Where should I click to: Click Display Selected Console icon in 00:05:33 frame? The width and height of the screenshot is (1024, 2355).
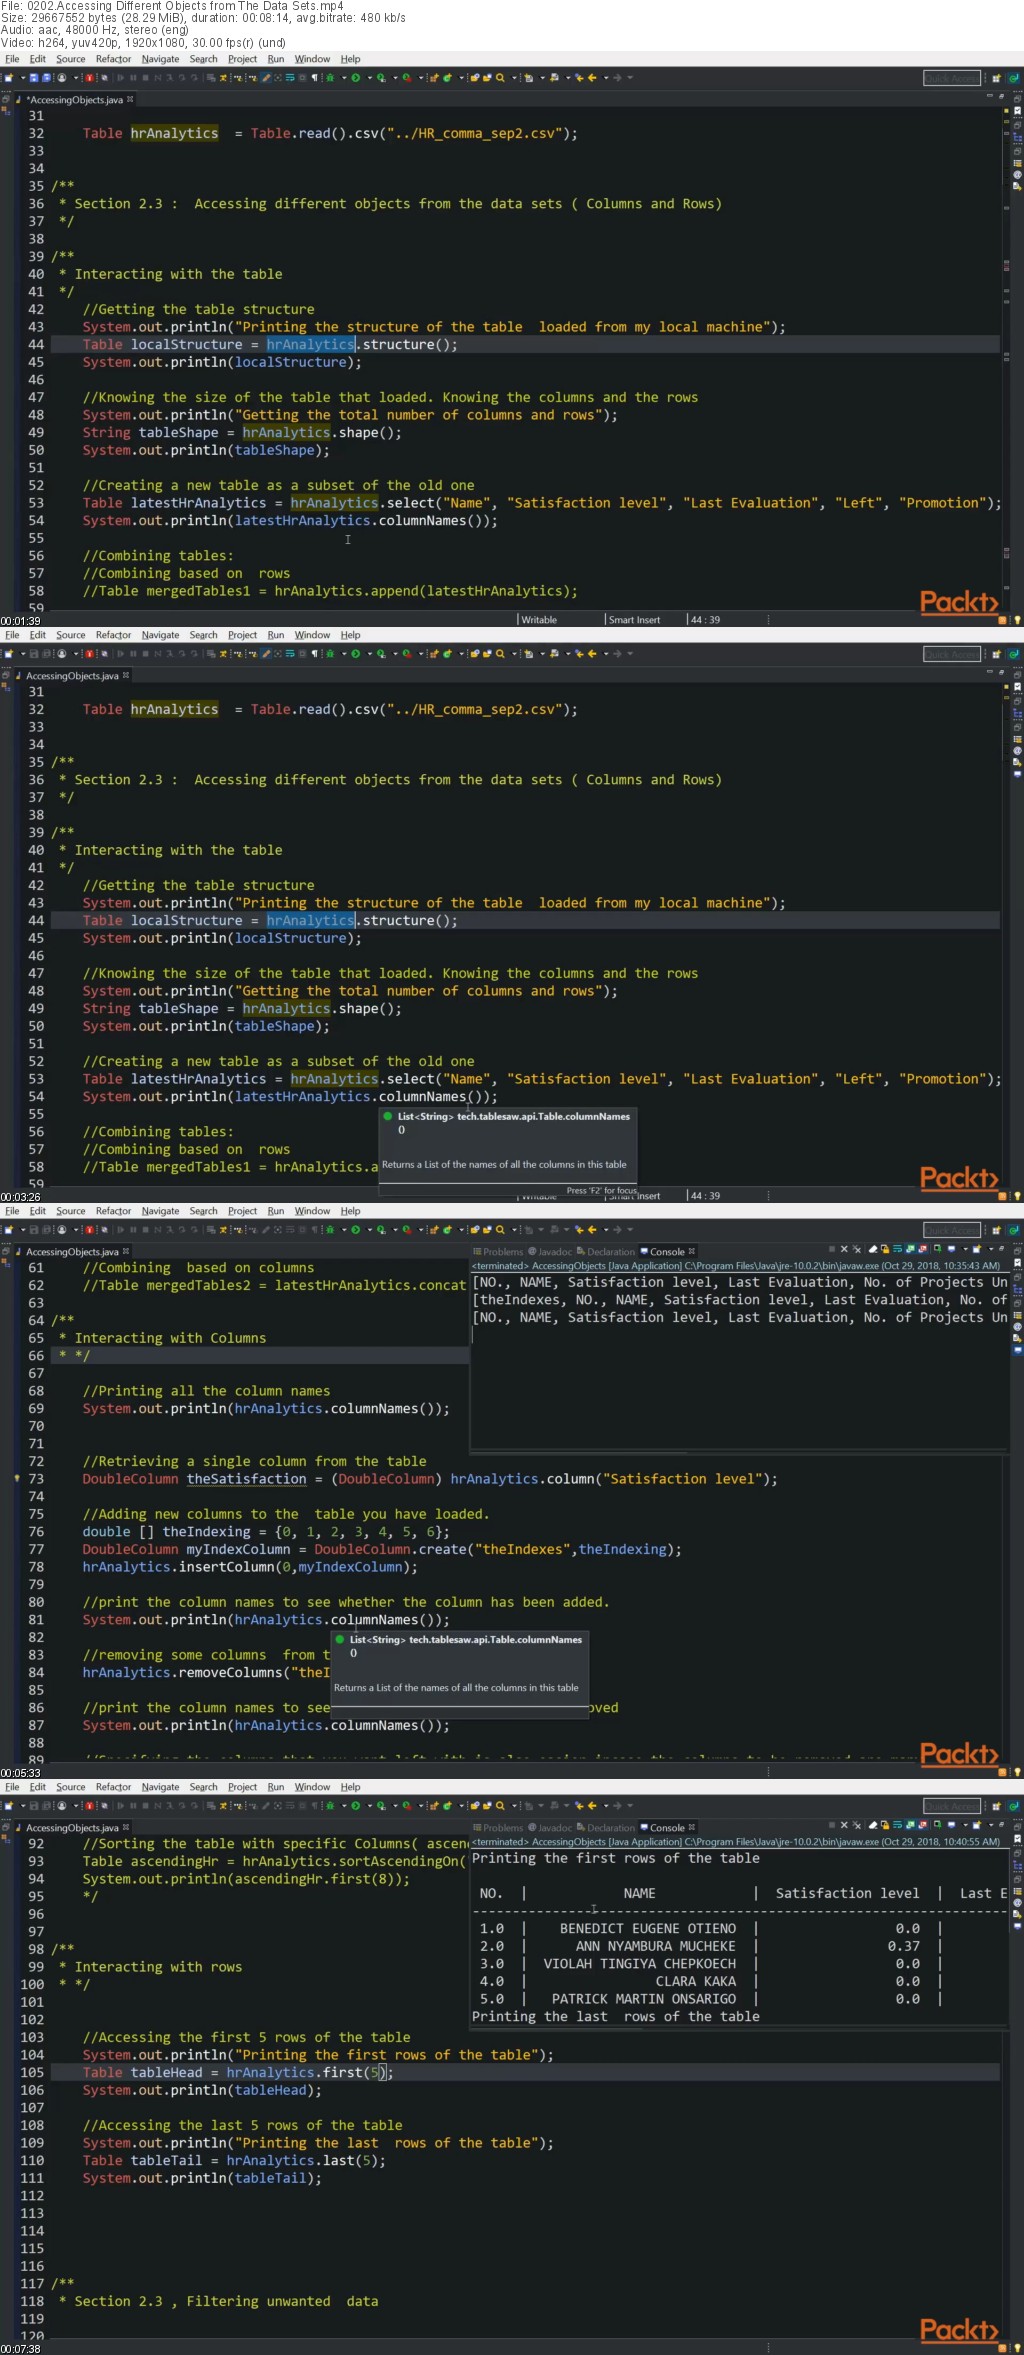click(951, 1250)
